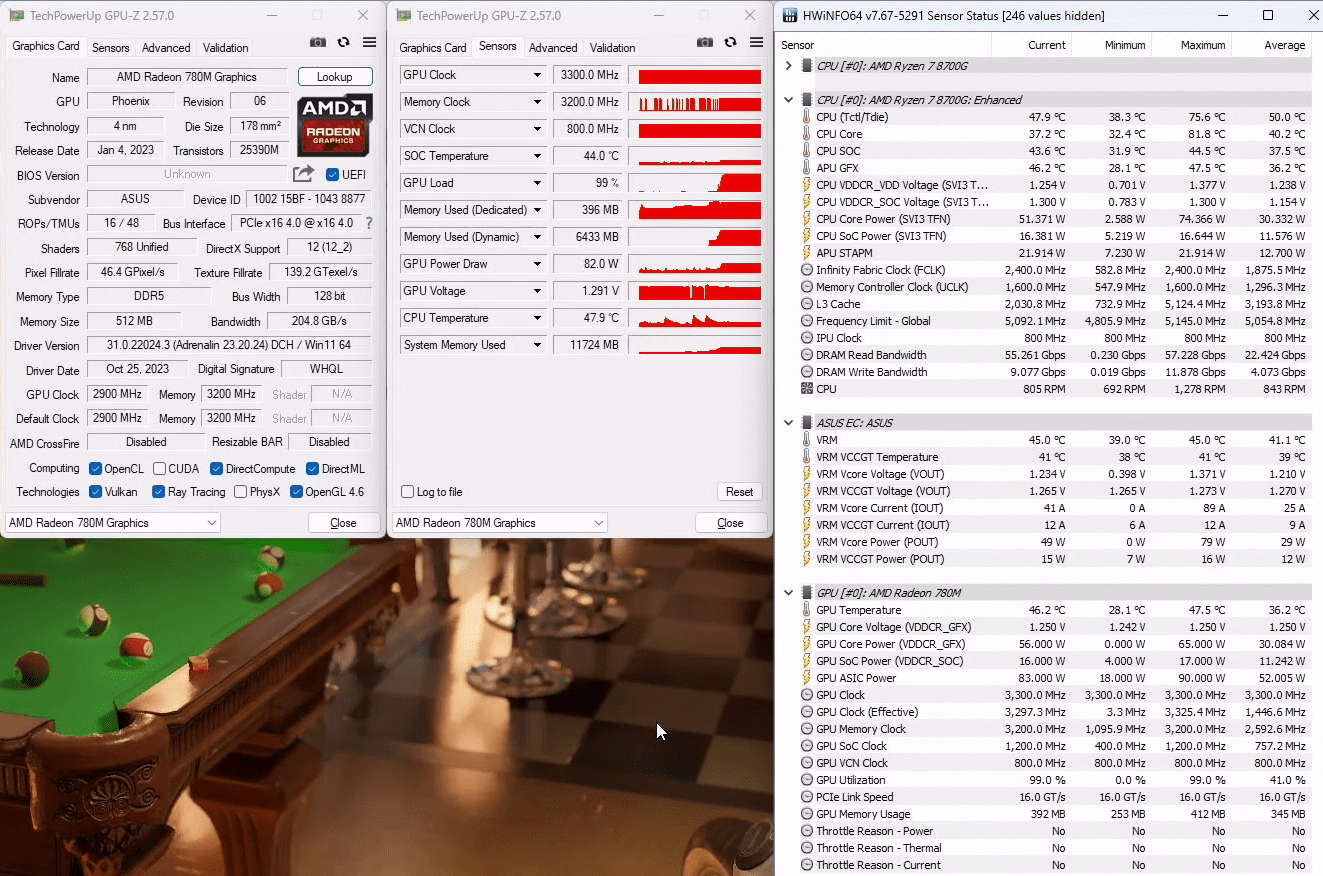Reset sensor readings with the Reset button
This screenshot has width=1323, height=876.
pyautogui.click(x=739, y=491)
